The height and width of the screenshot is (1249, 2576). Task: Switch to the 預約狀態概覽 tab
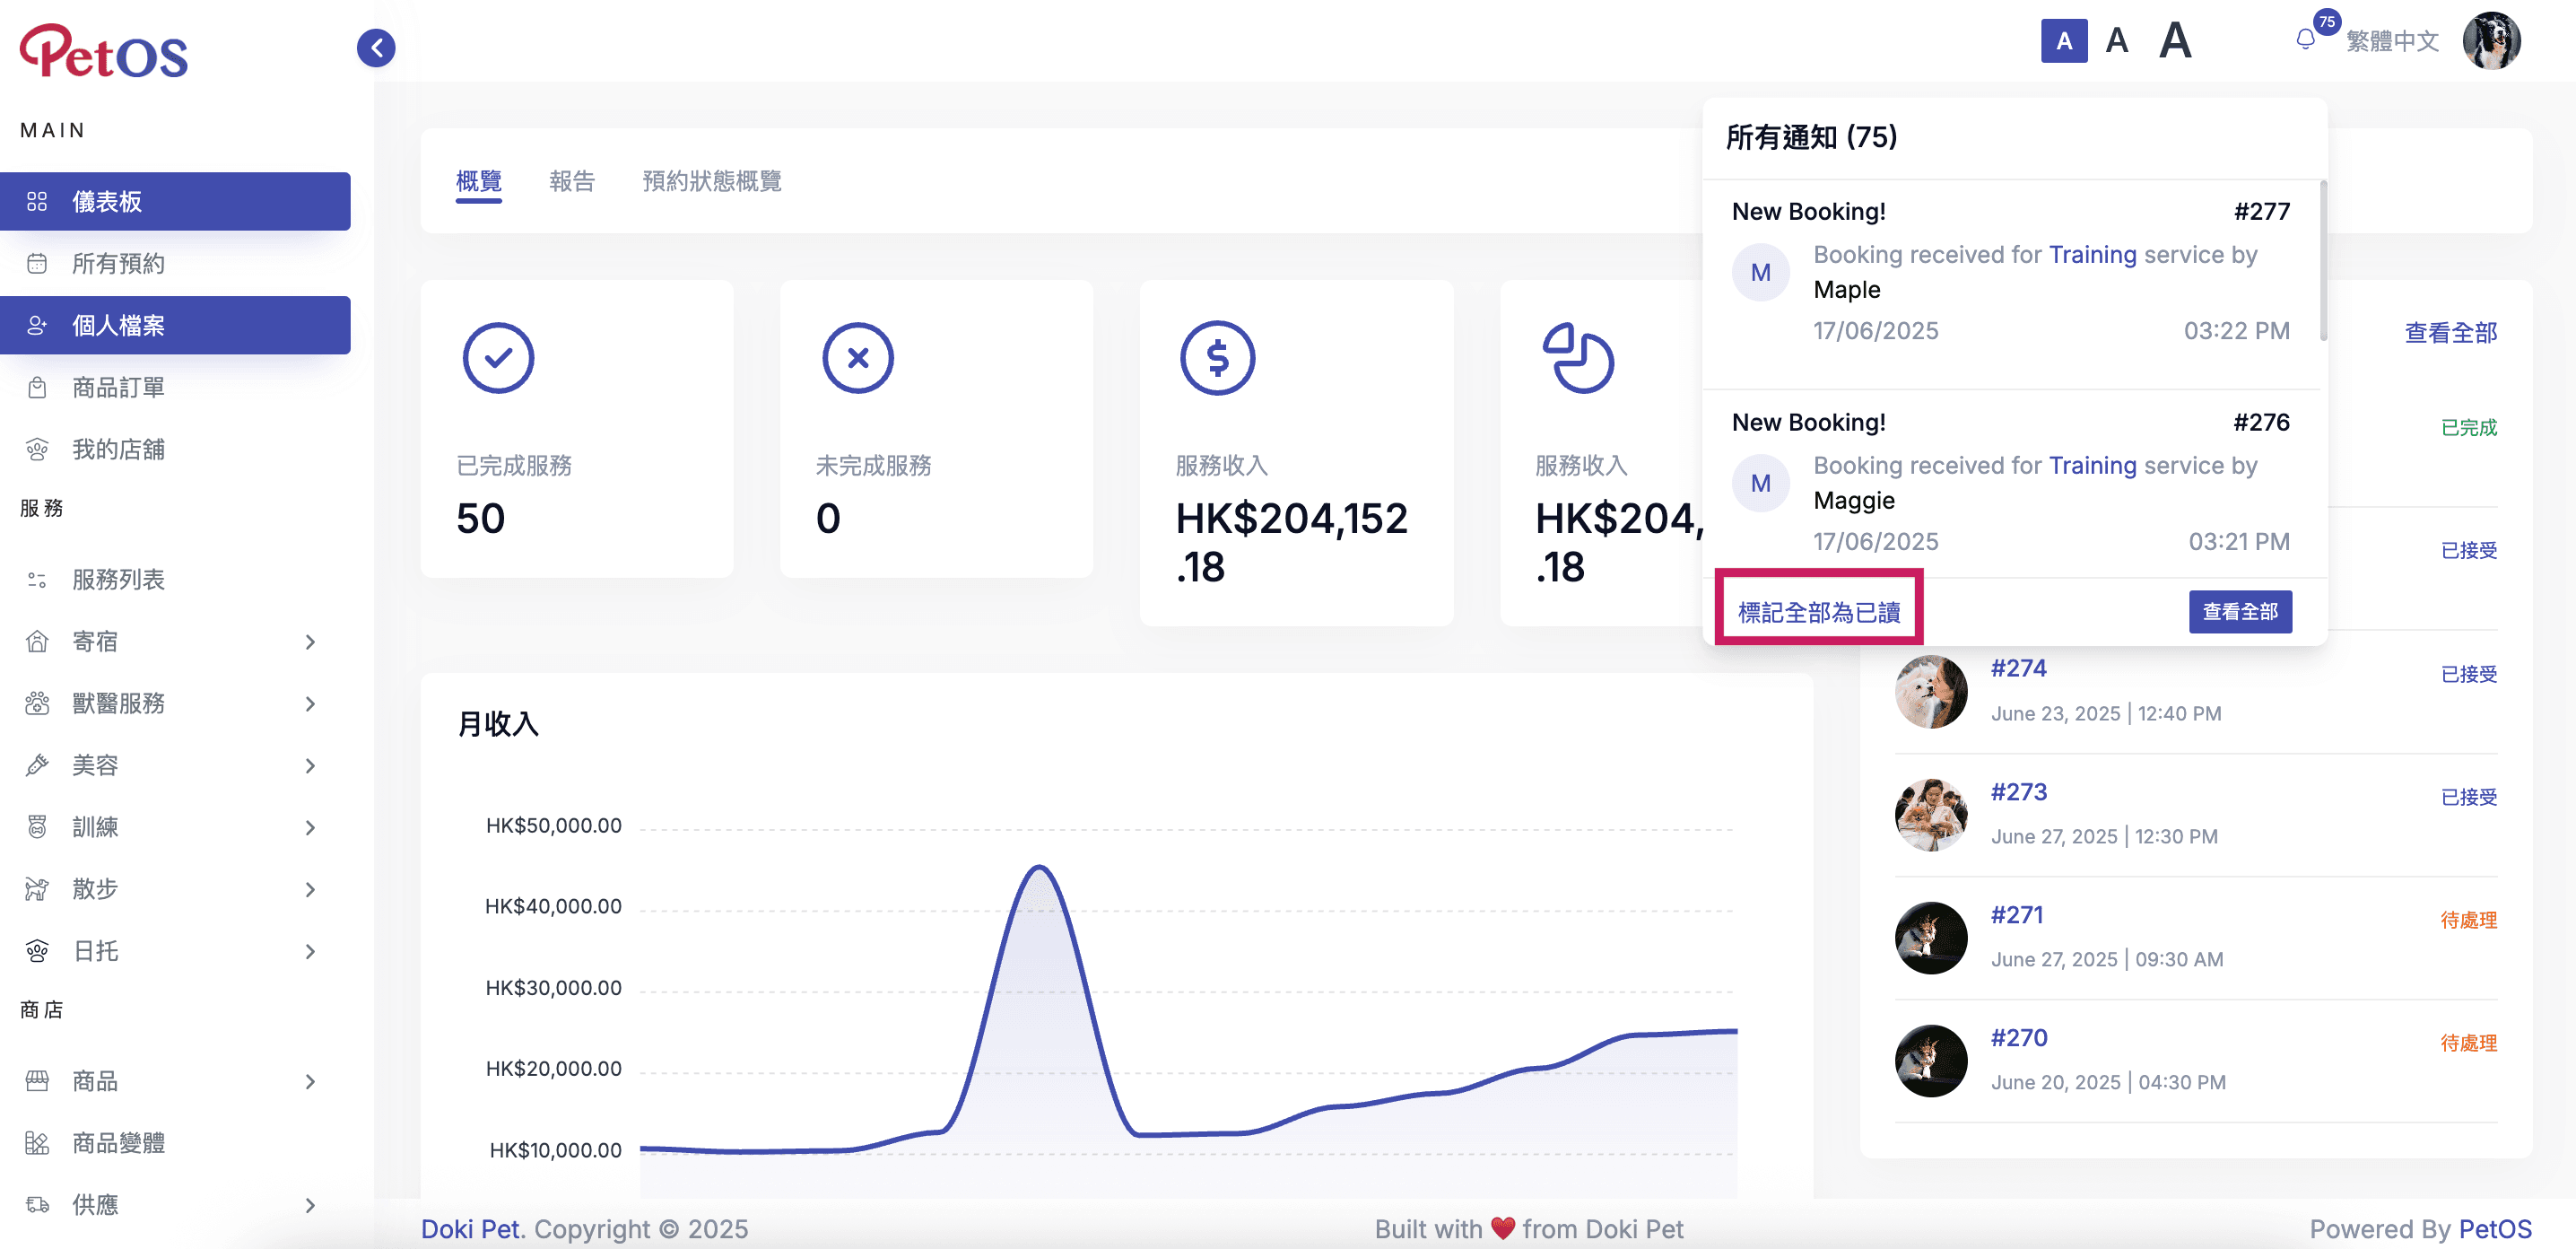[711, 181]
